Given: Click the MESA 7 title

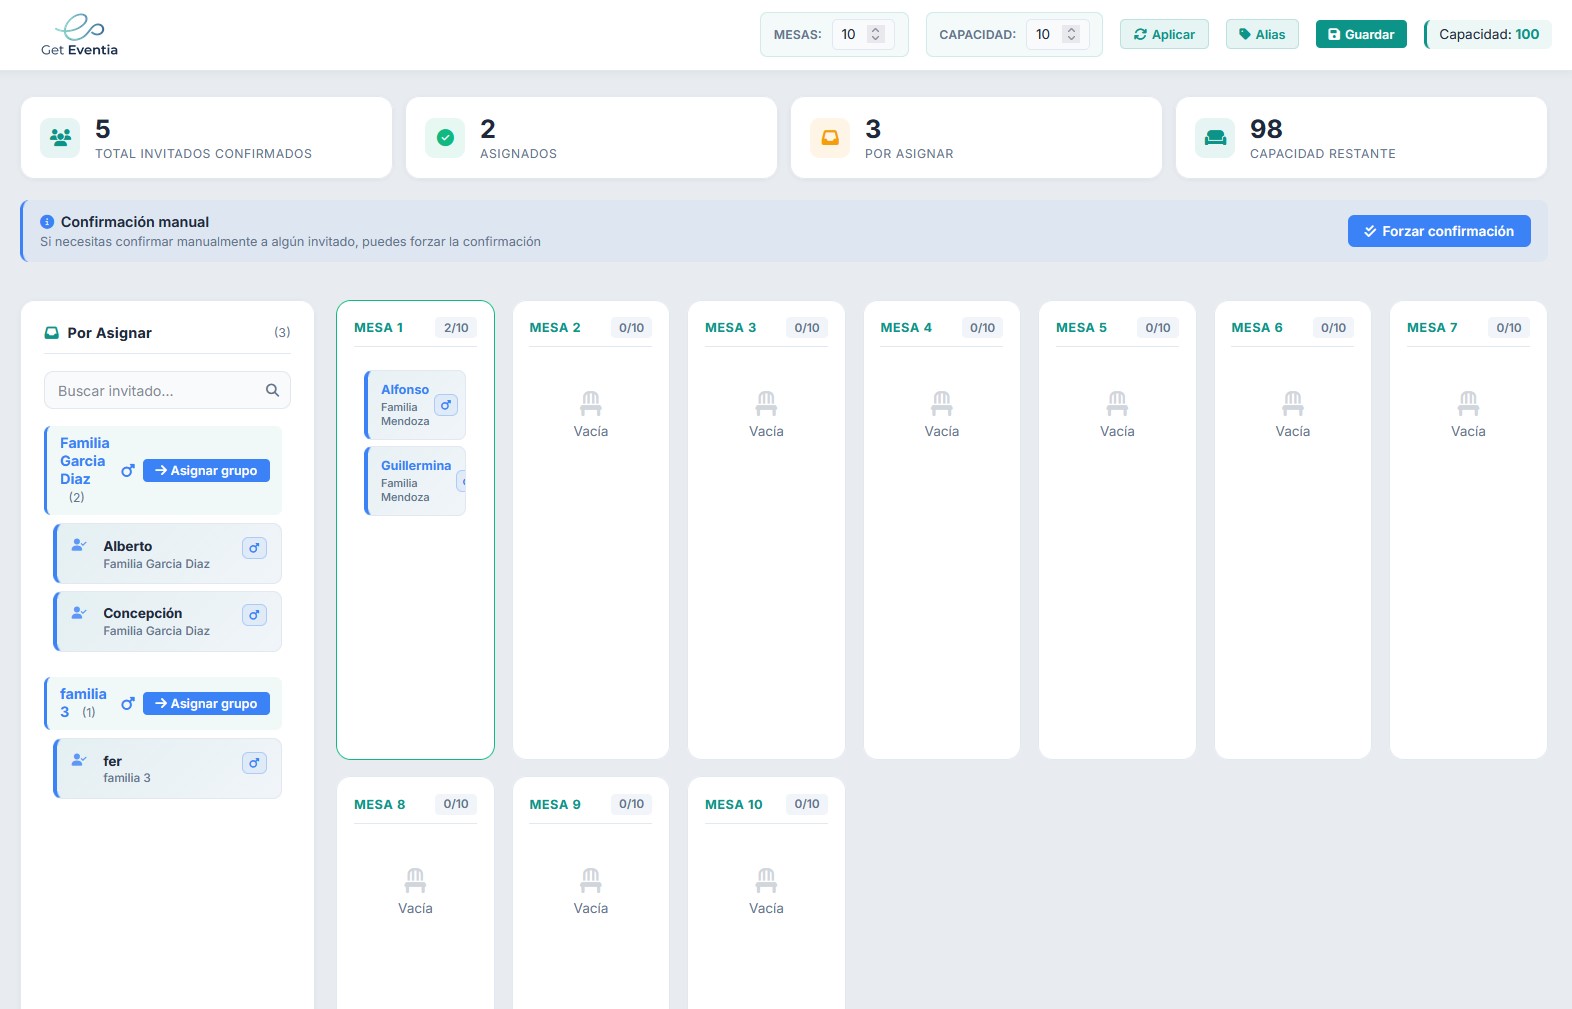Looking at the screenshot, I should point(1432,328).
